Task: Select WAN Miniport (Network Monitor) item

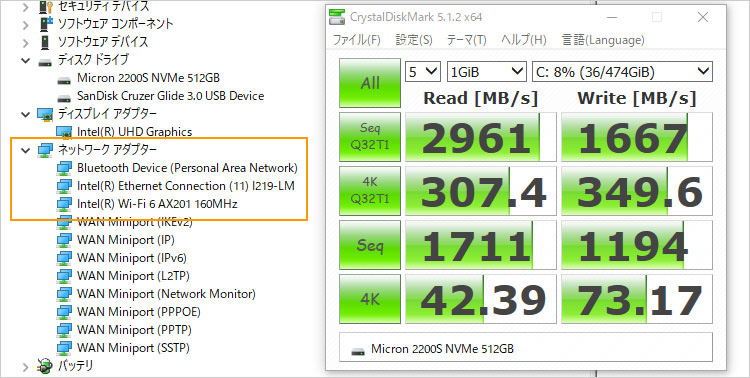Action: click(x=166, y=294)
